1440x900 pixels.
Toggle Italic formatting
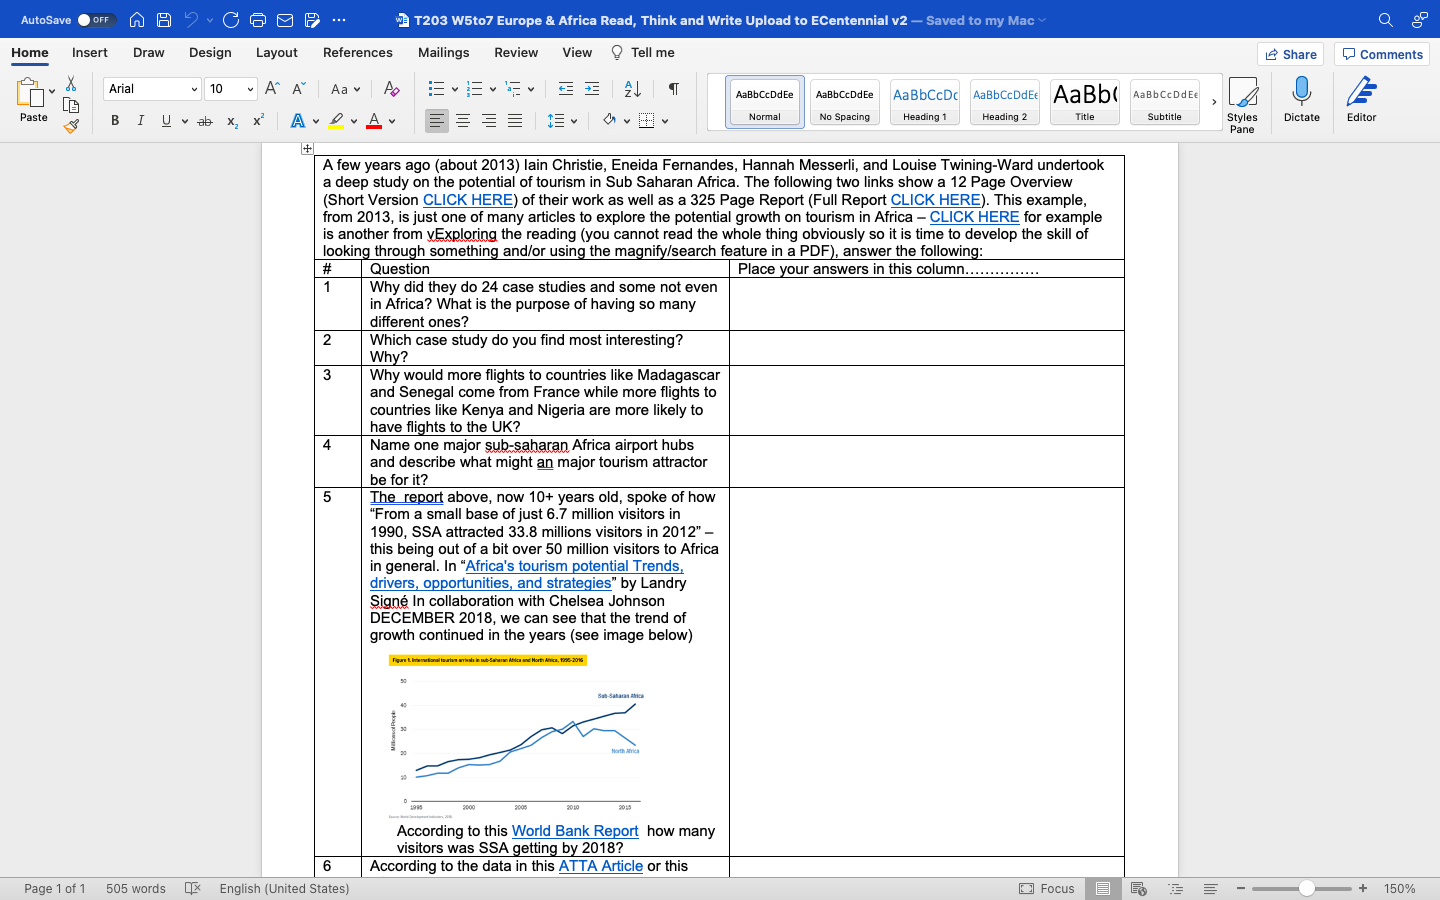(140, 121)
